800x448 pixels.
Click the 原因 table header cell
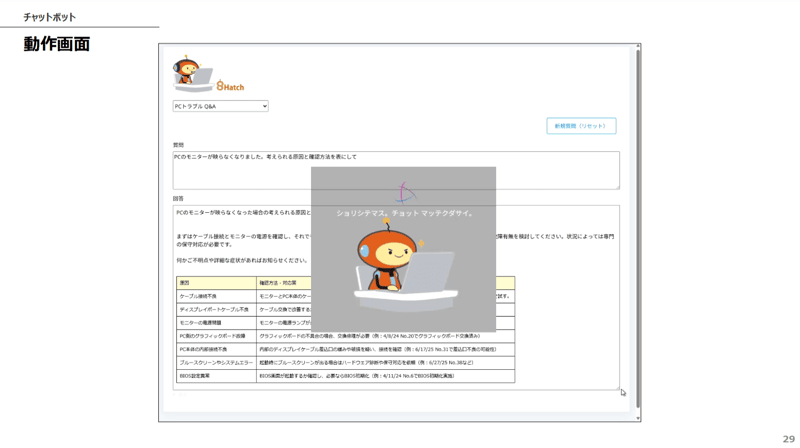[x=216, y=283]
